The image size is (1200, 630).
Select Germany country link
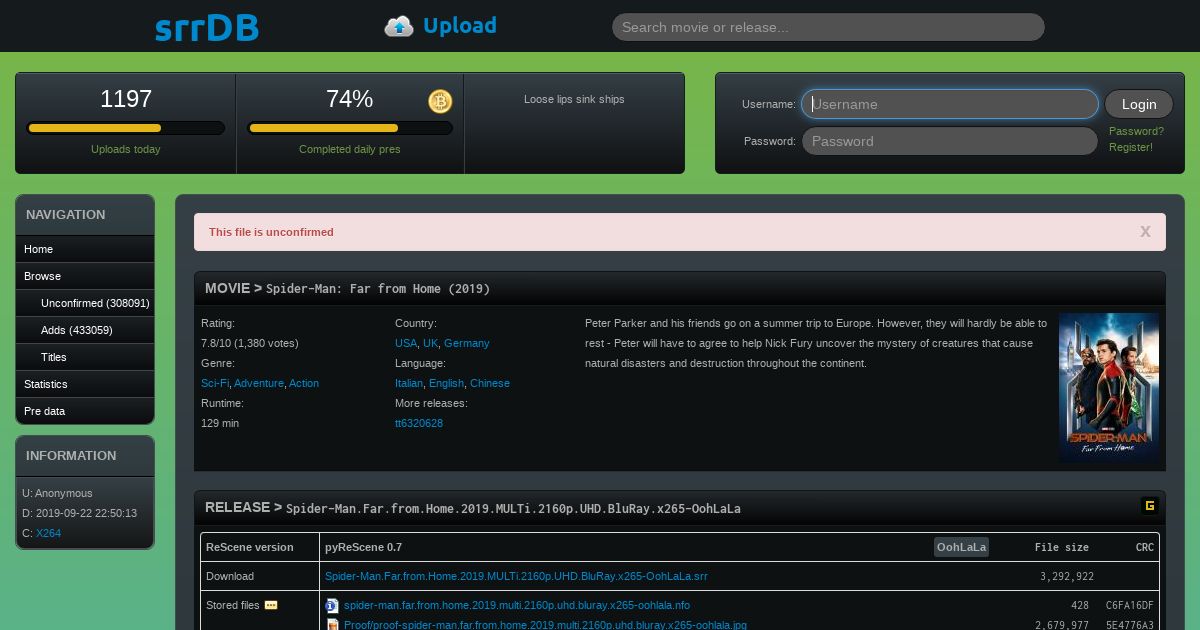(467, 343)
